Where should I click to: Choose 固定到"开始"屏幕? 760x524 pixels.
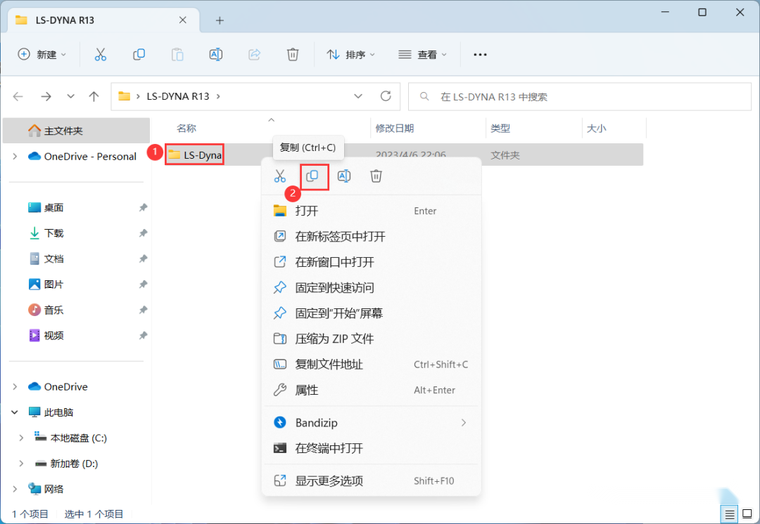coord(372,313)
